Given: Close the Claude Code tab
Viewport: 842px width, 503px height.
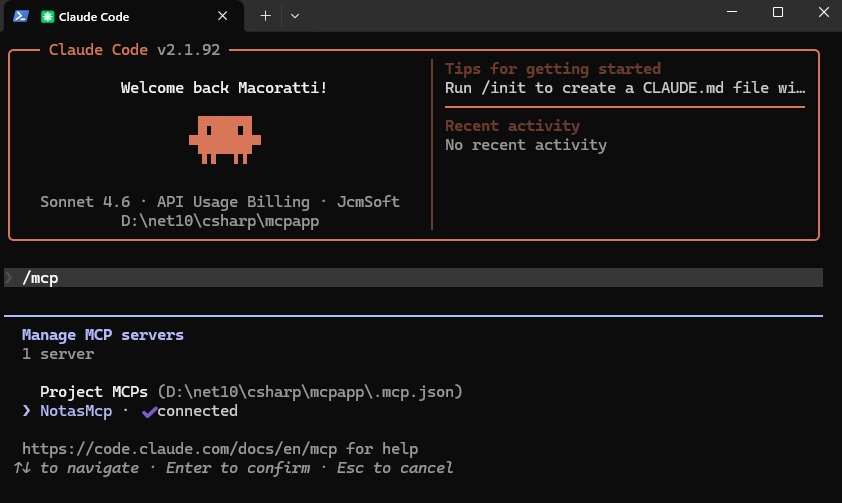Looking at the screenshot, I should [x=222, y=16].
